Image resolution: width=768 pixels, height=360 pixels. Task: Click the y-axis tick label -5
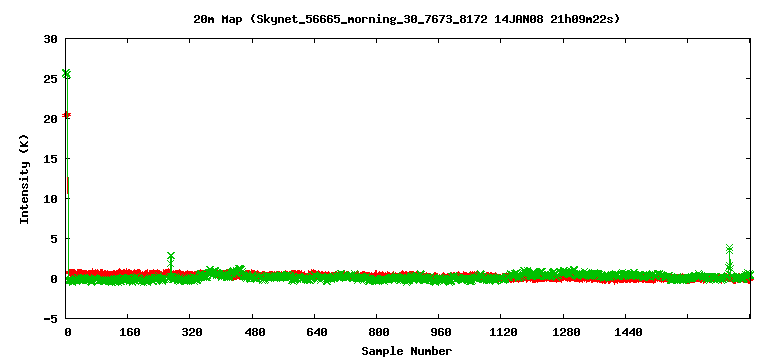51,318
